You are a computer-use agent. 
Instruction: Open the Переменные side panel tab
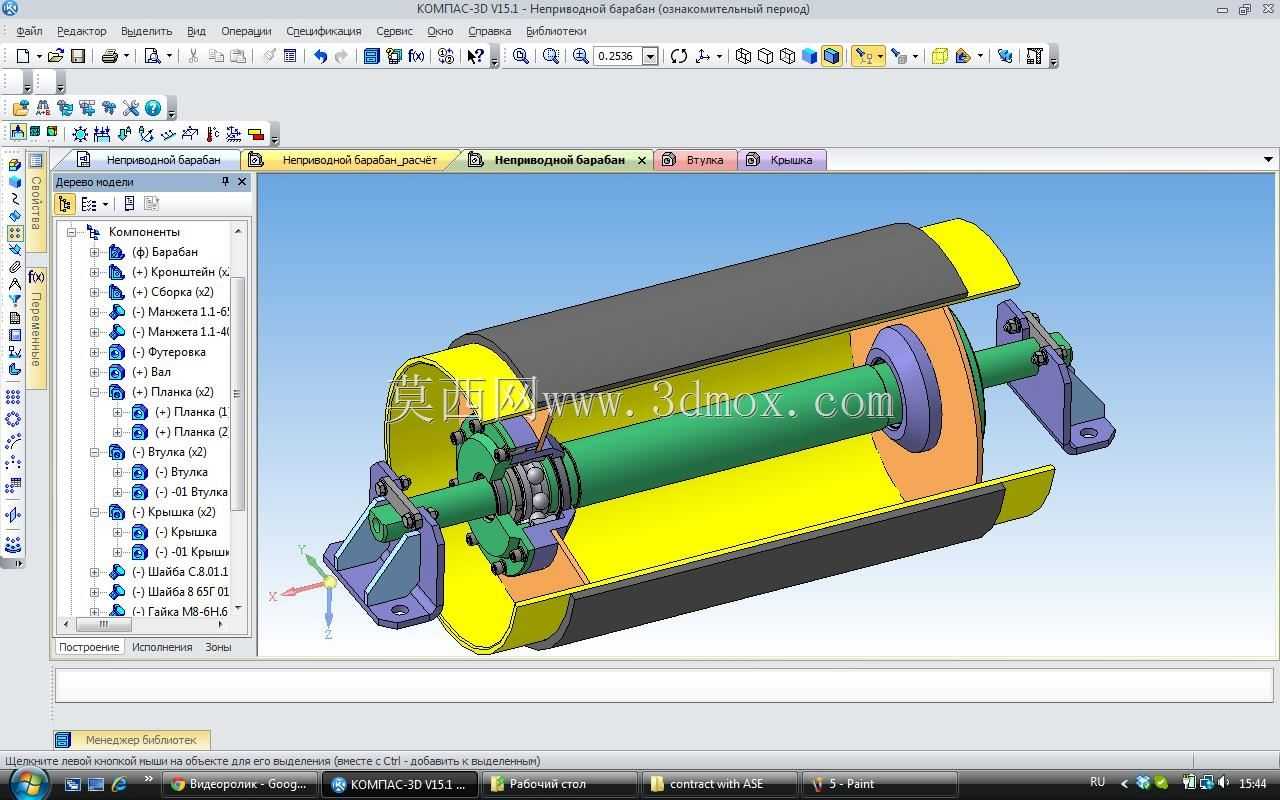pos(36,329)
